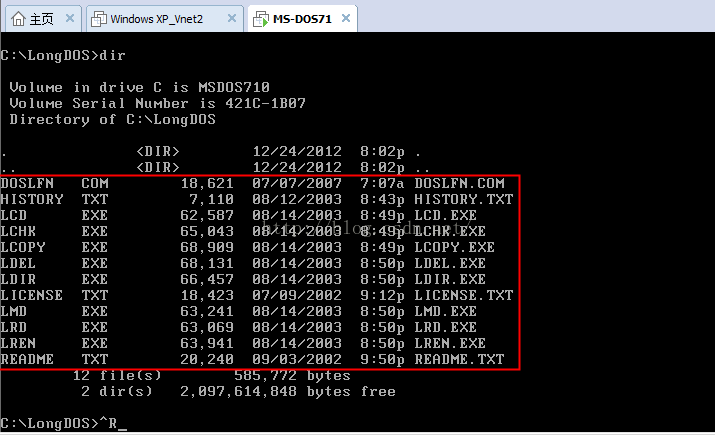The image size is (715, 435).
Task: Click the running VM icon on MS-DOS71 tab
Action: pos(261,19)
